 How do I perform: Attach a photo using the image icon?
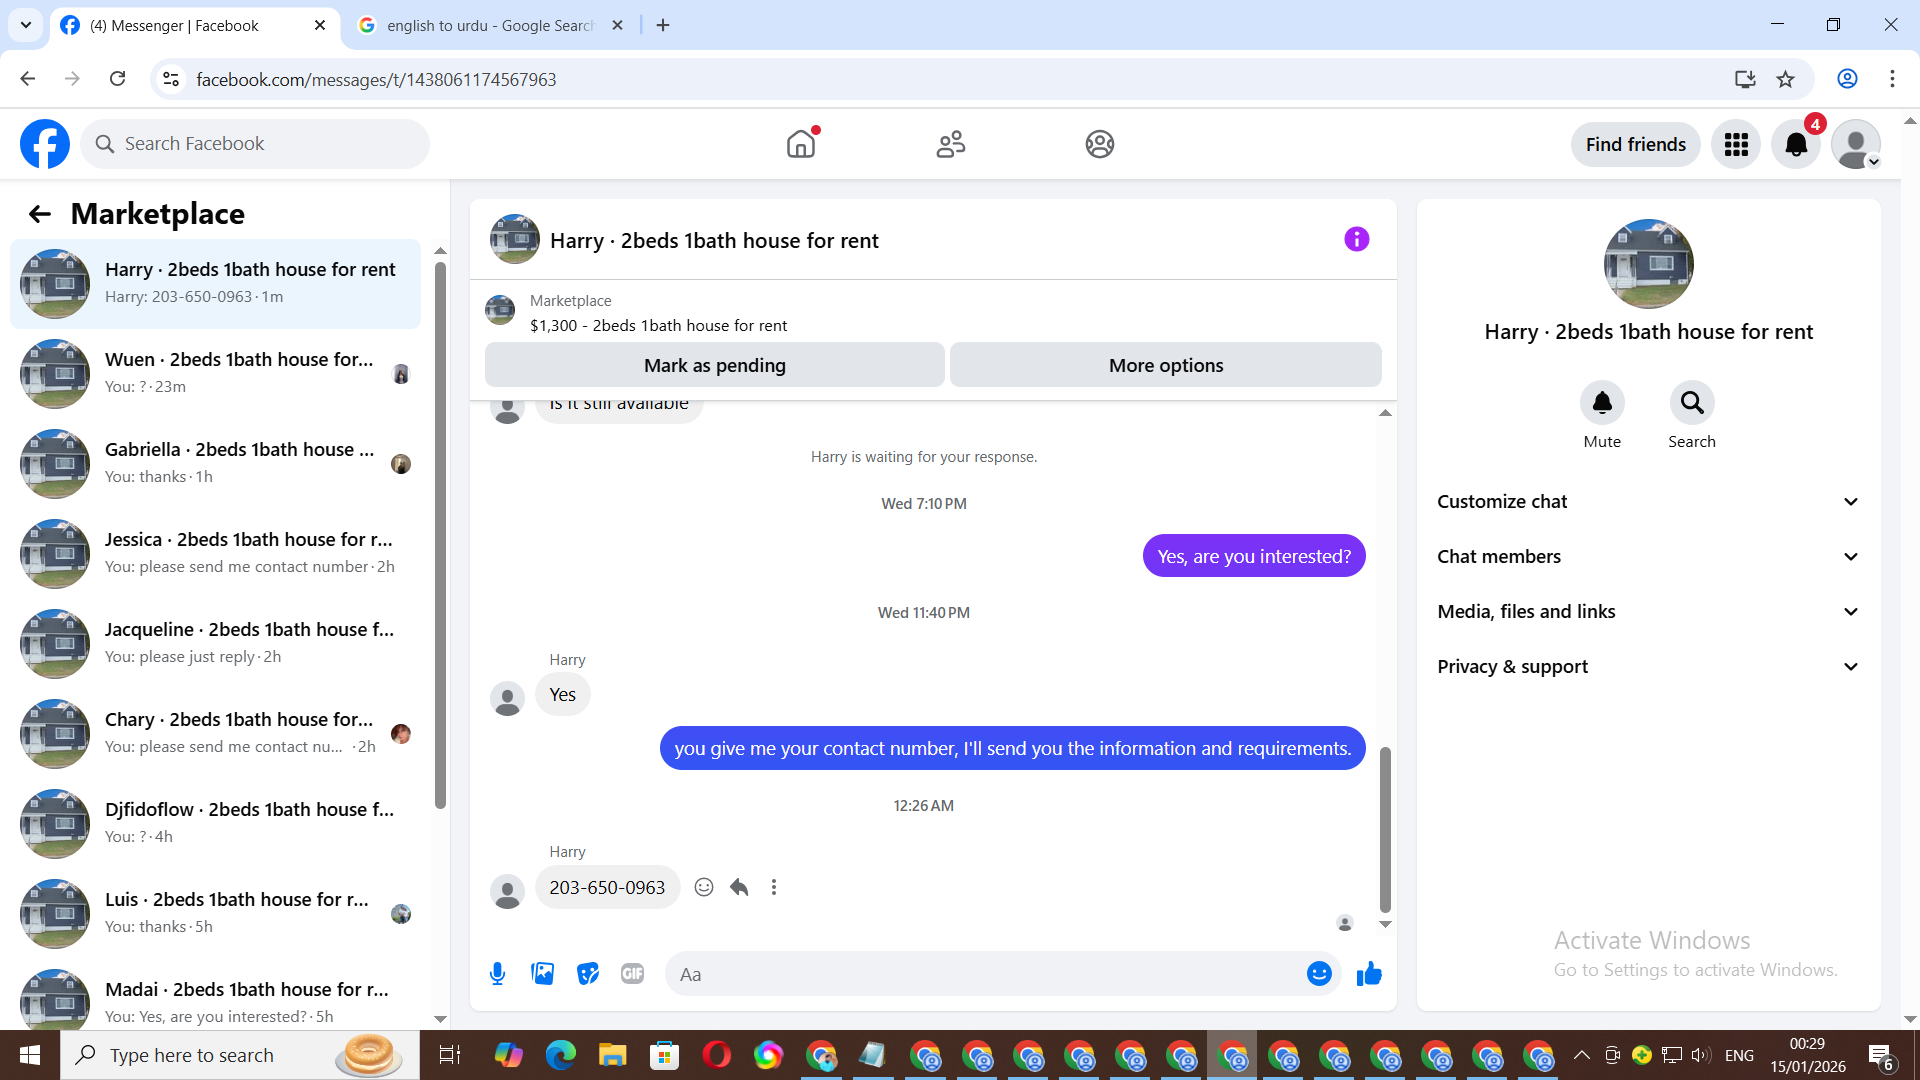(542, 973)
